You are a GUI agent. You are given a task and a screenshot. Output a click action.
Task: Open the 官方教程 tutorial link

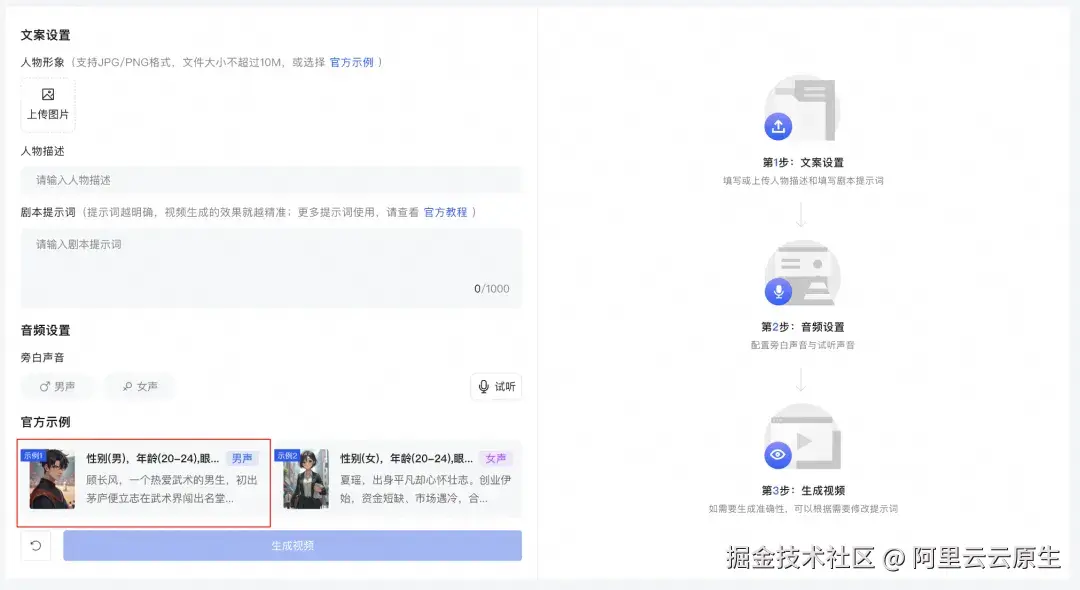click(445, 212)
